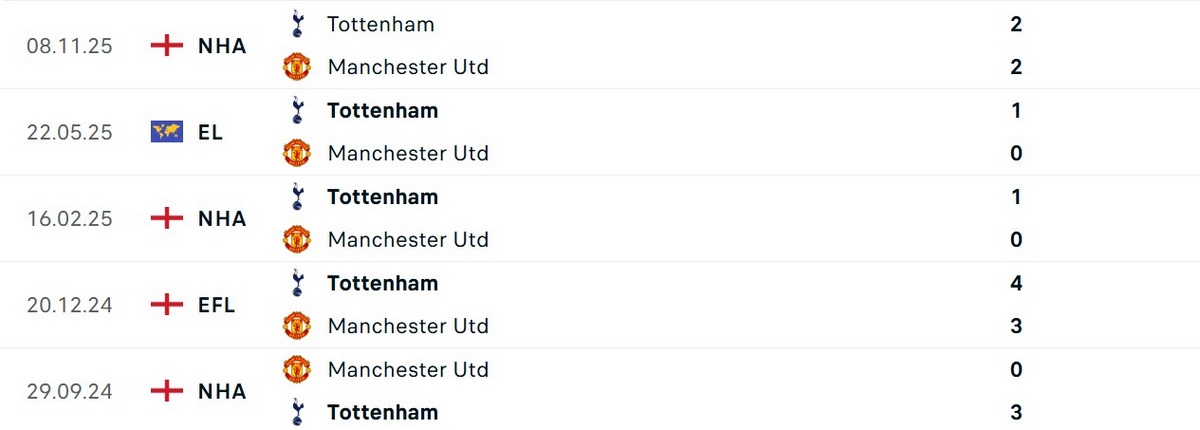This screenshot has width=1200, height=430.
Task: Select the England flag next to EFL
Action: (166, 305)
